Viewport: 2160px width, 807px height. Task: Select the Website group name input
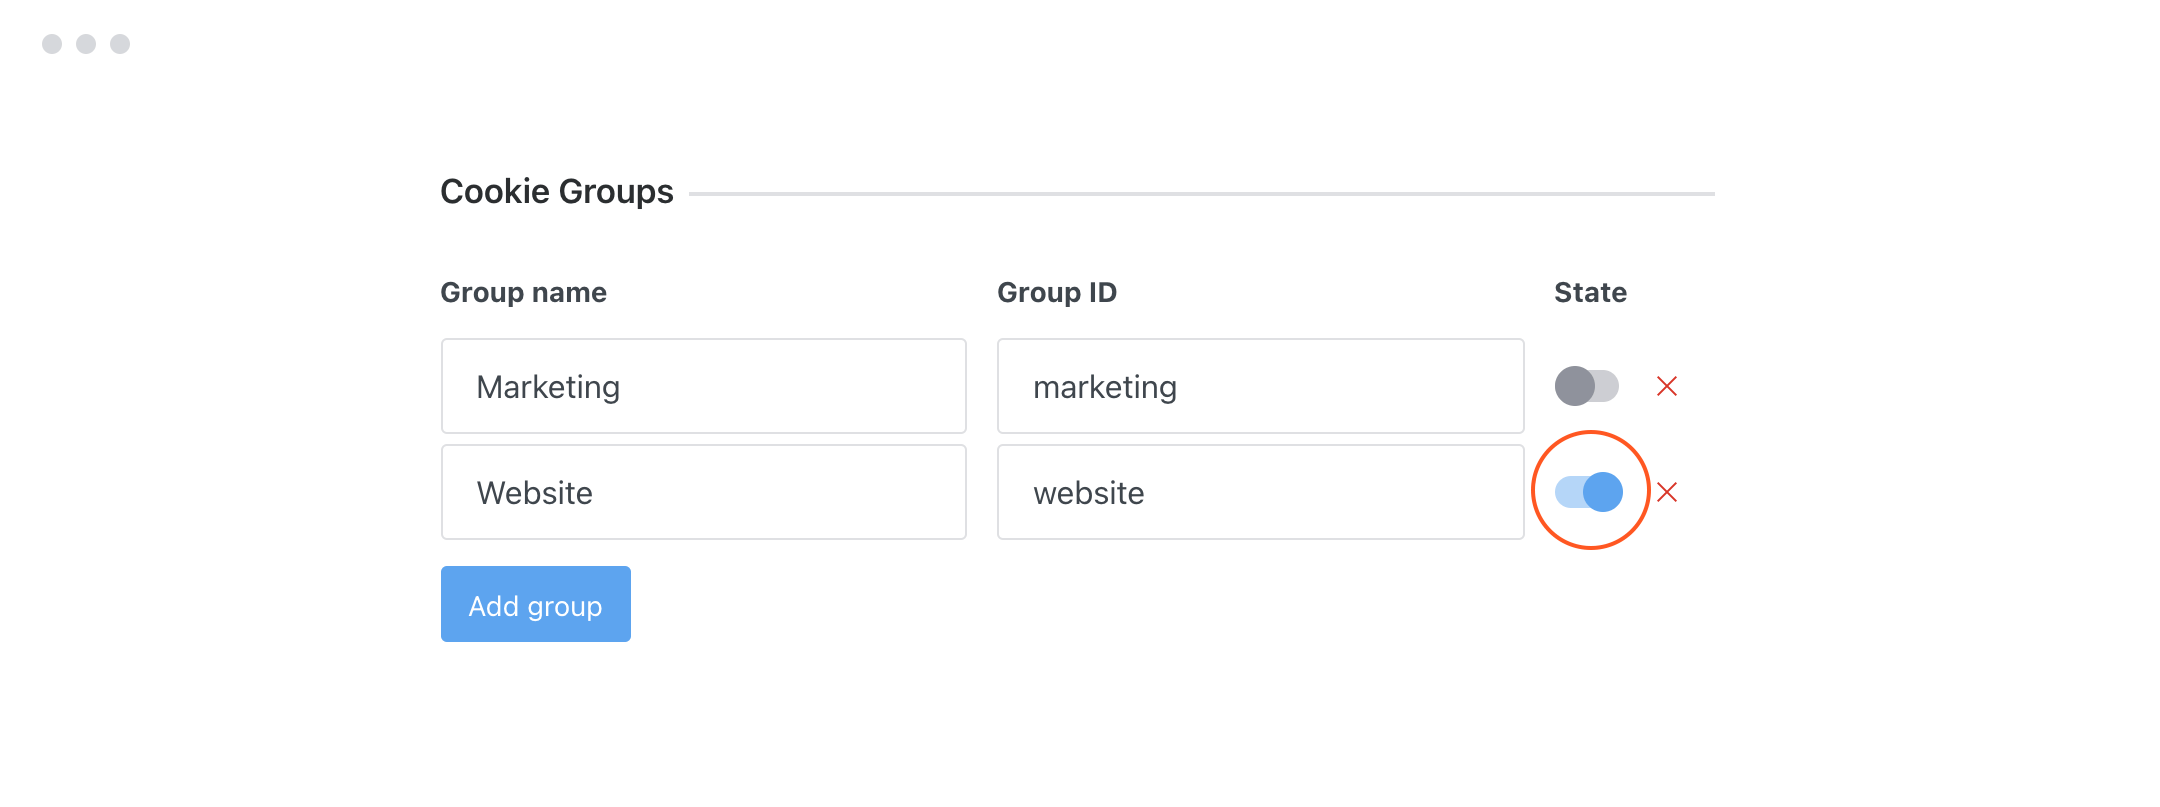coord(703,492)
